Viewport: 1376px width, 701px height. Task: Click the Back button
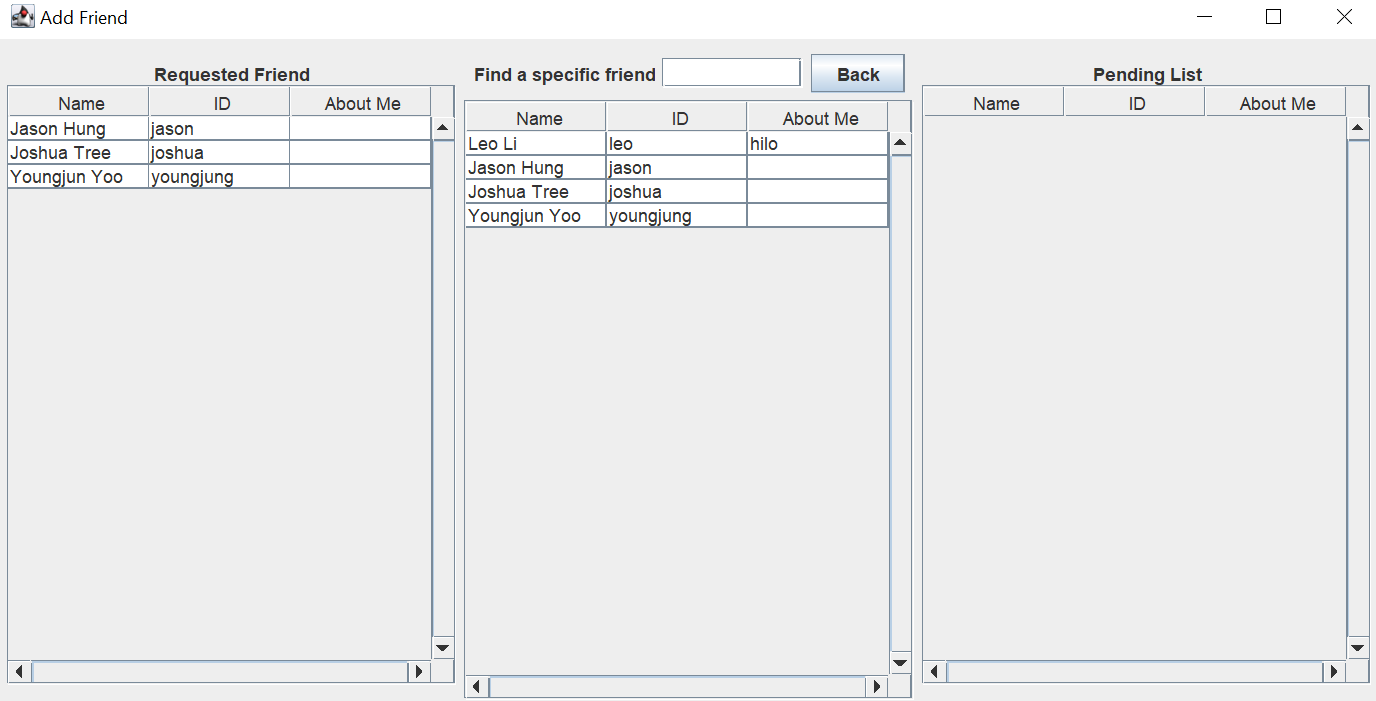tap(857, 74)
